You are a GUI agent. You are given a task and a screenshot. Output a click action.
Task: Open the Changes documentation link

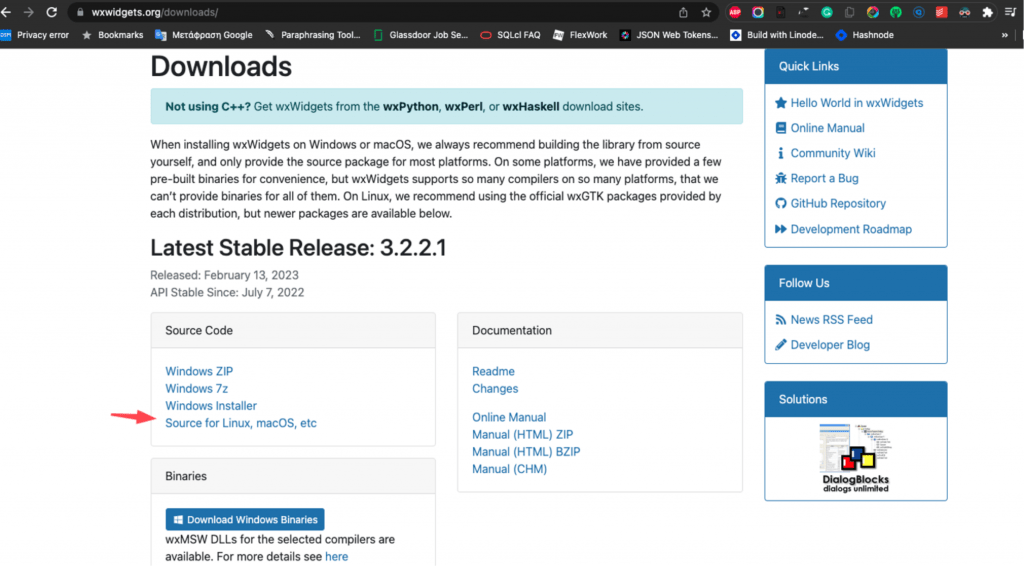click(495, 388)
